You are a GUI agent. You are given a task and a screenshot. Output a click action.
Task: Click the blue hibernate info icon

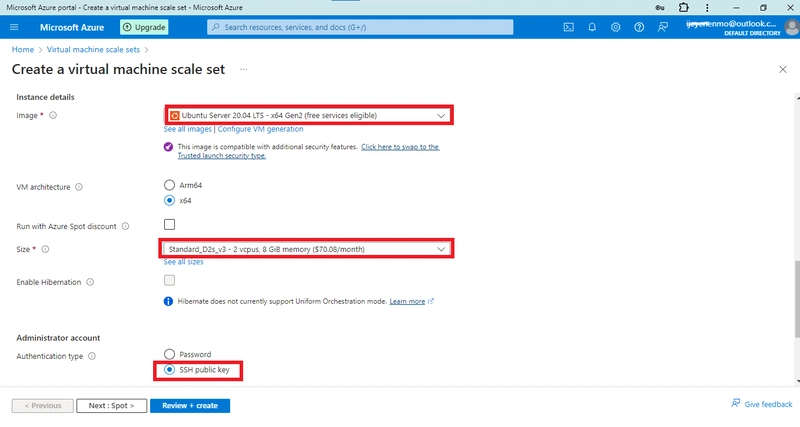pos(168,301)
